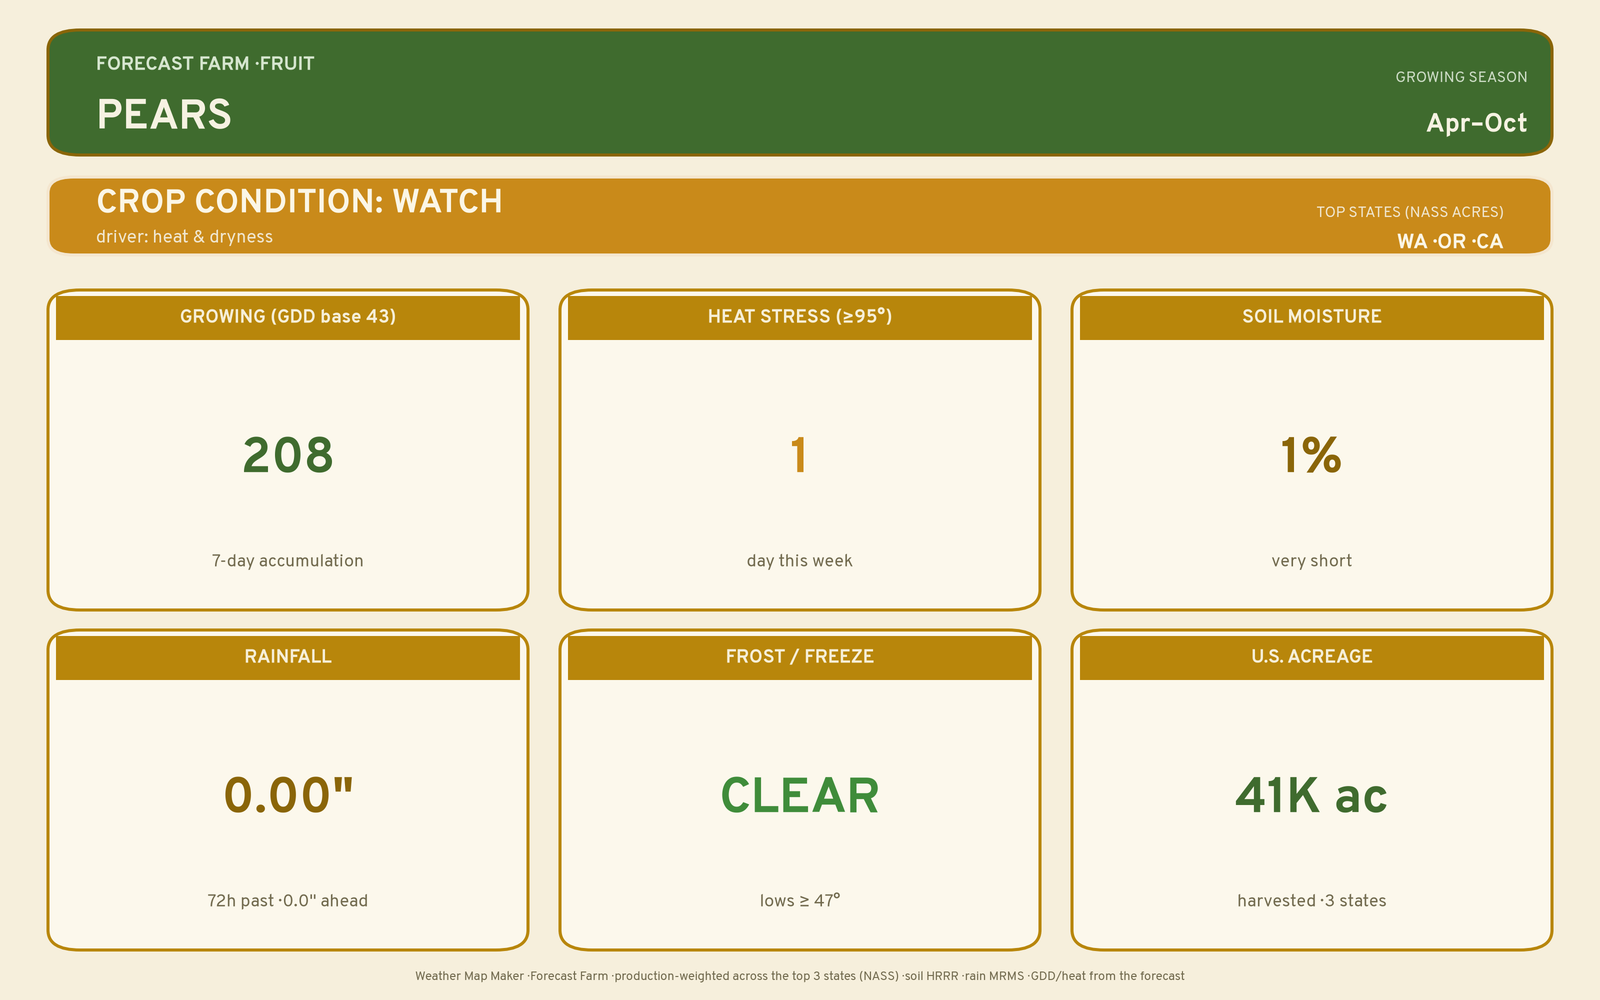Viewport: 1600px width, 1000px height.
Task: Select the U.S. ACREAGE header
Action: pos(1312,657)
